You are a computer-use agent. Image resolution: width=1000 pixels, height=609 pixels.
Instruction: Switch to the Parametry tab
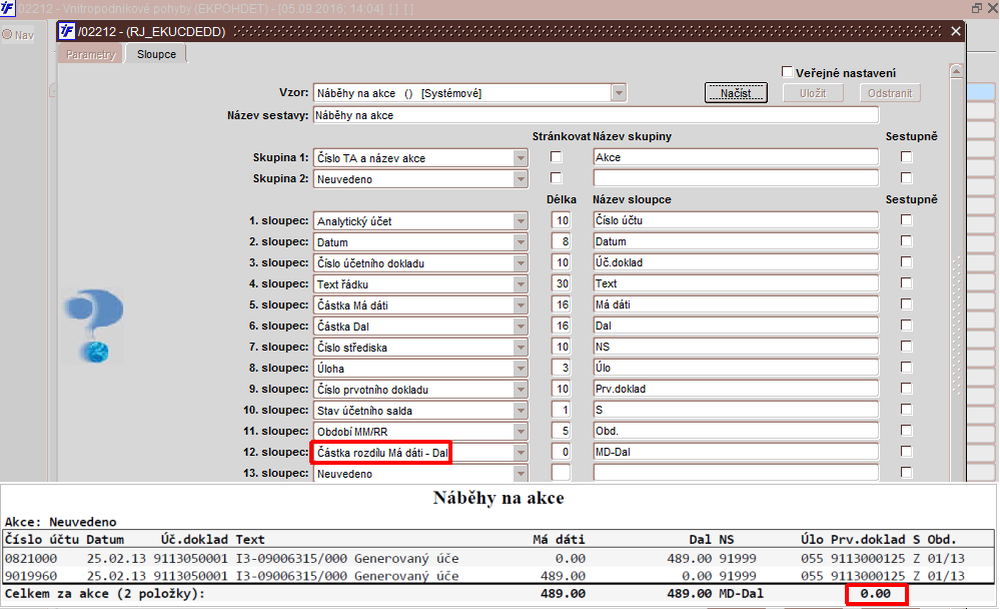tap(91, 54)
